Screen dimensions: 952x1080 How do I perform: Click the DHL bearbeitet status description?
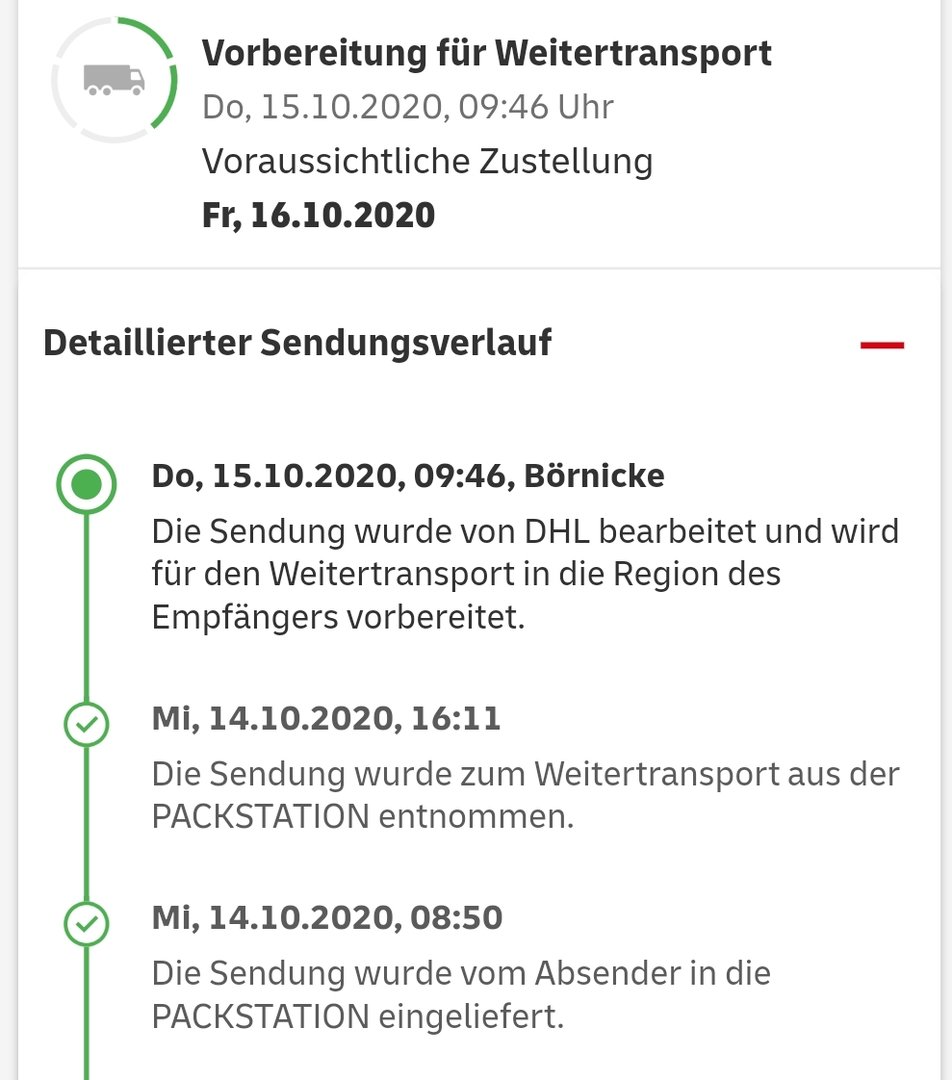click(x=526, y=574)
